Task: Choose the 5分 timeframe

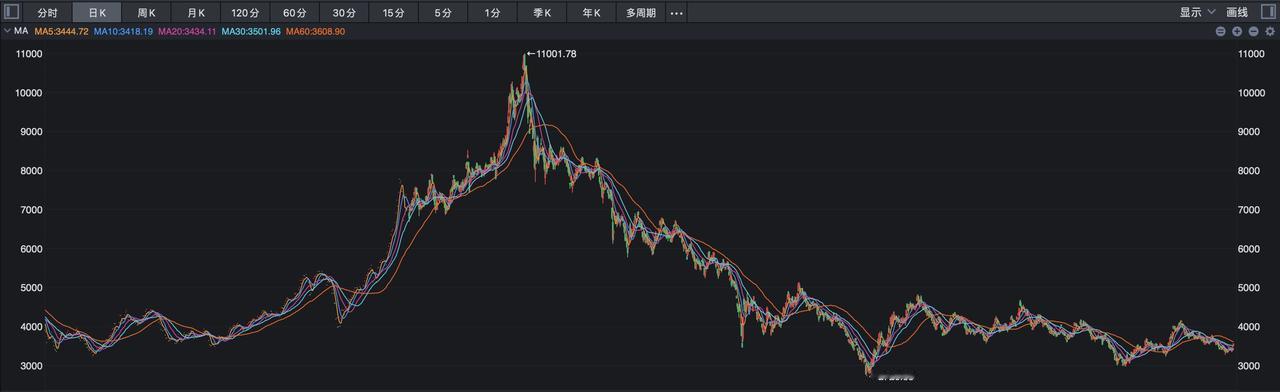Action: click(x=443, y=13)
